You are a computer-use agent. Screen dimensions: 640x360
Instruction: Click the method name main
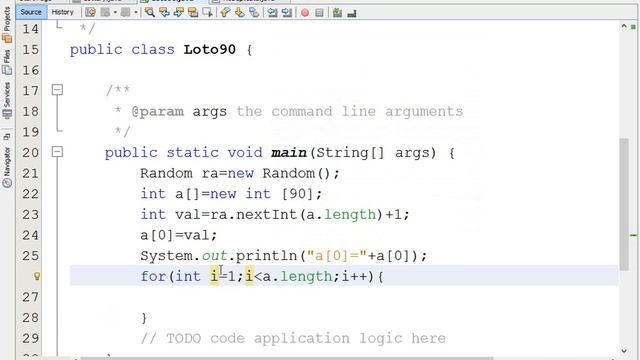289,153
